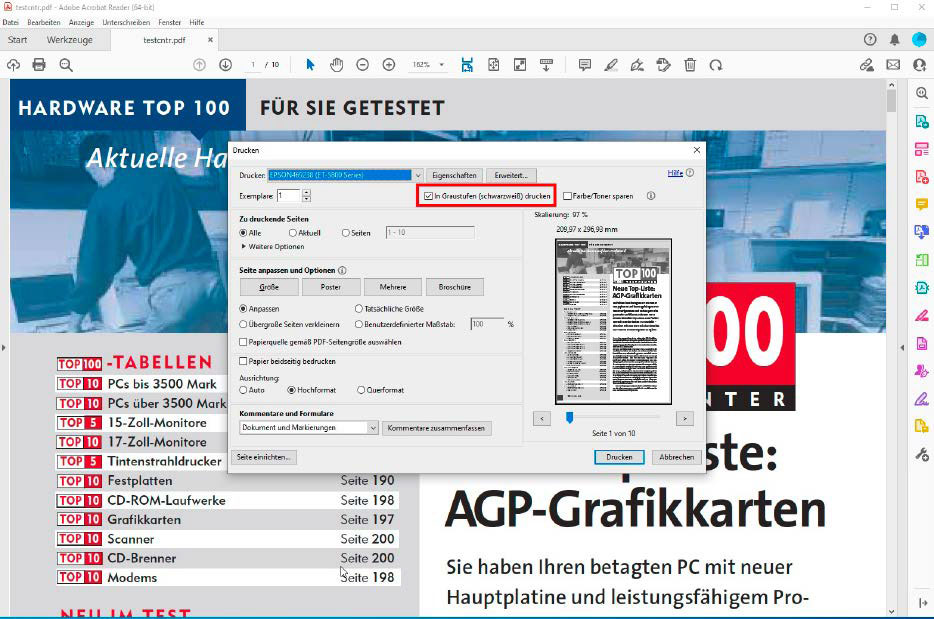Enable Farbe/Toner sparen checkbox
Viewport: 934px width, 619px height.
click(x=567, y=196)
